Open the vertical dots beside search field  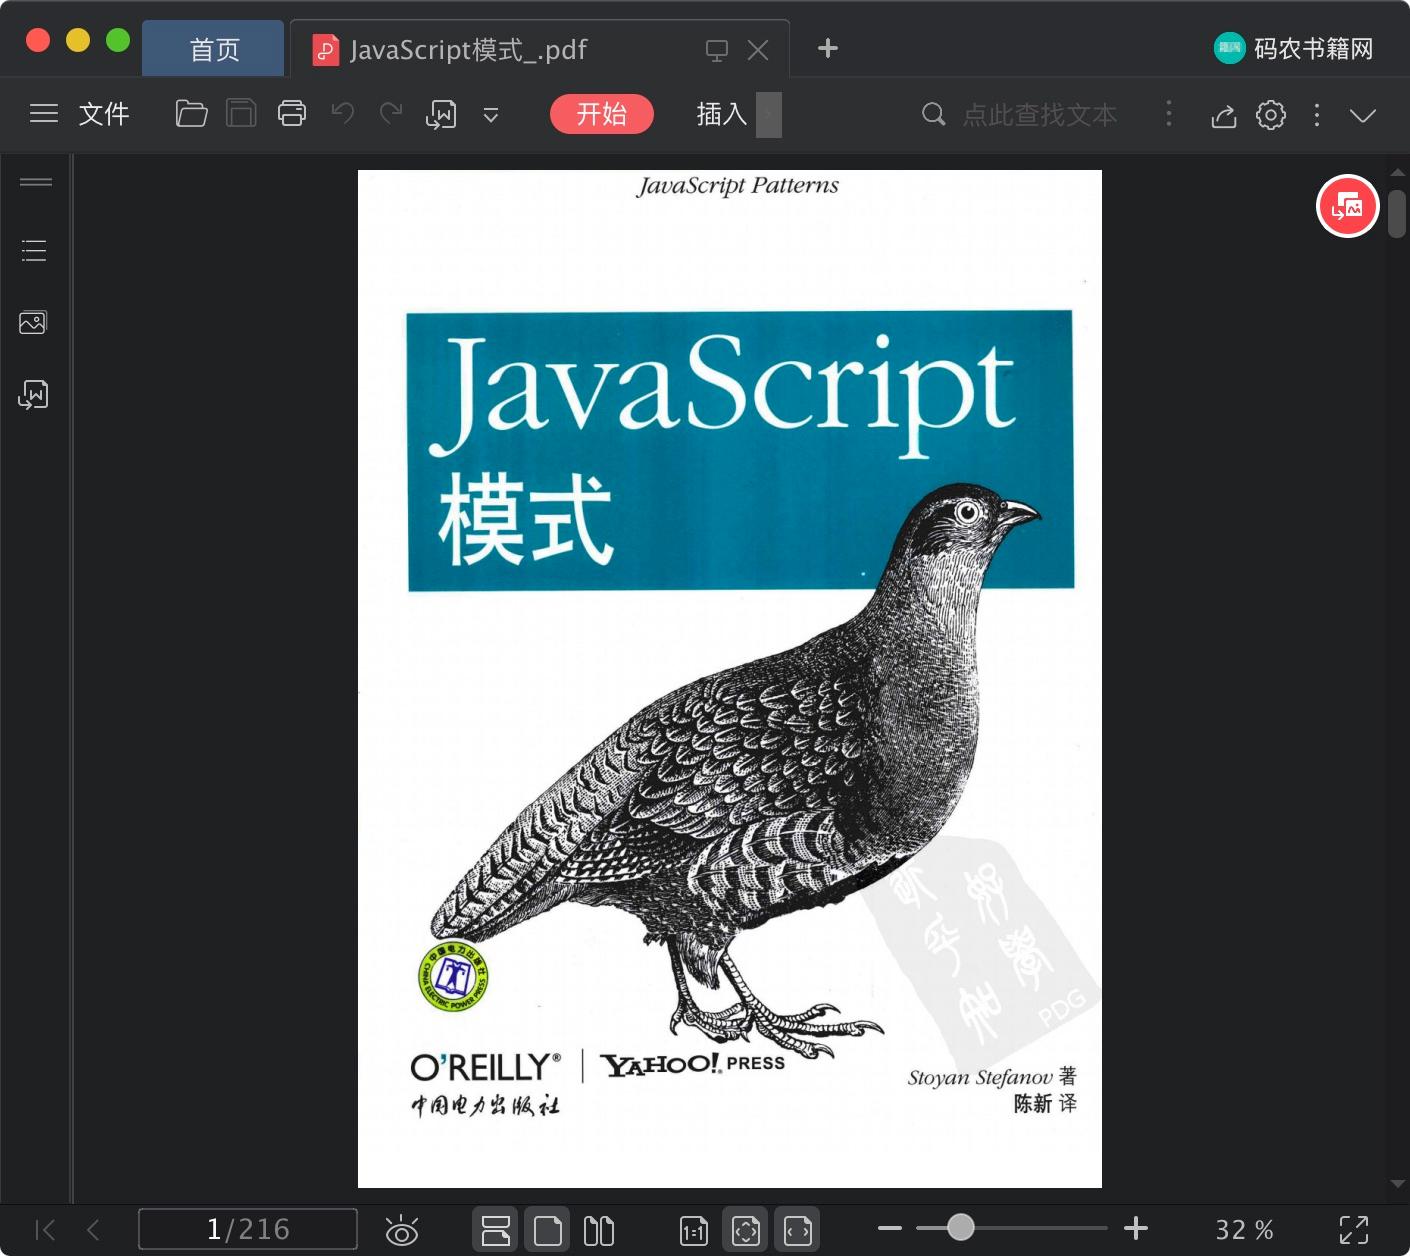(1169, 113)
